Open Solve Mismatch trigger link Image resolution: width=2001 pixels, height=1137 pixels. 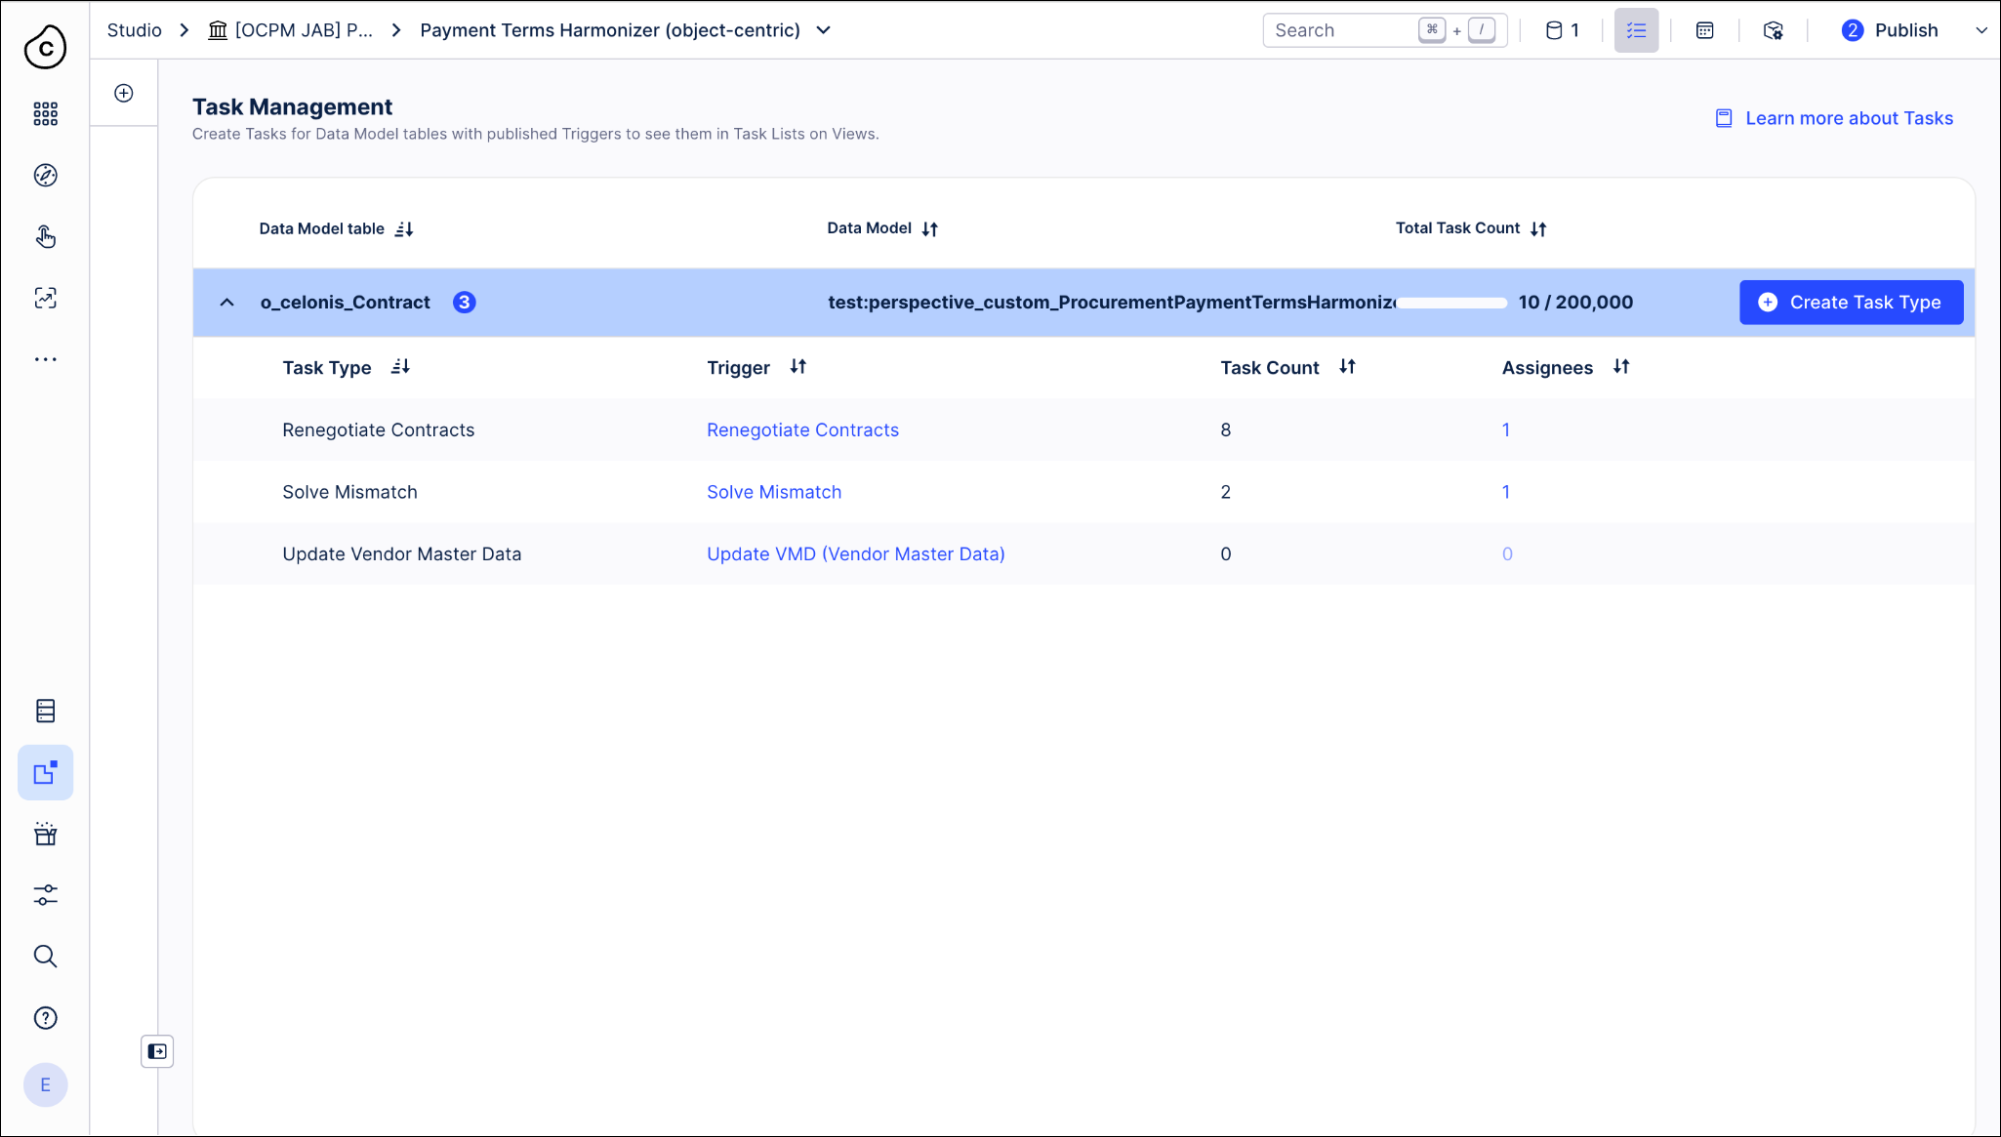pos(774,492)
